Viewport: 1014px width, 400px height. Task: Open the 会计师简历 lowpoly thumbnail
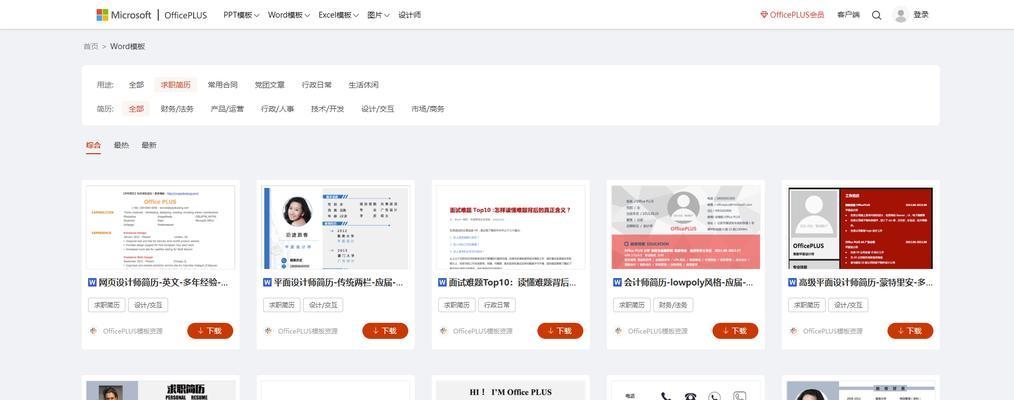coord(685,227)
